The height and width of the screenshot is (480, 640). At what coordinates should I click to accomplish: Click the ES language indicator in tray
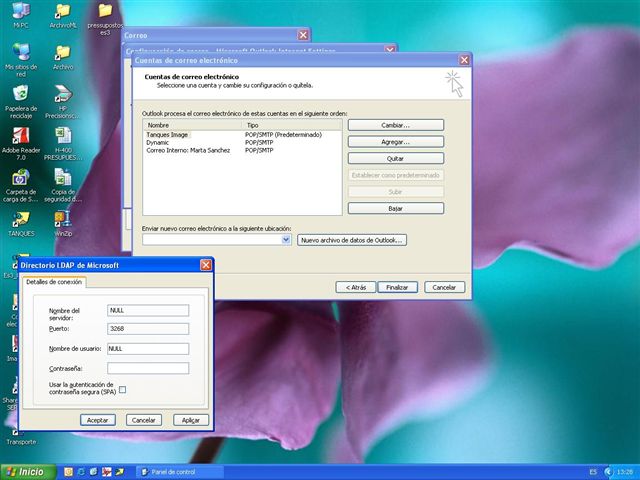tap(593, 472)
